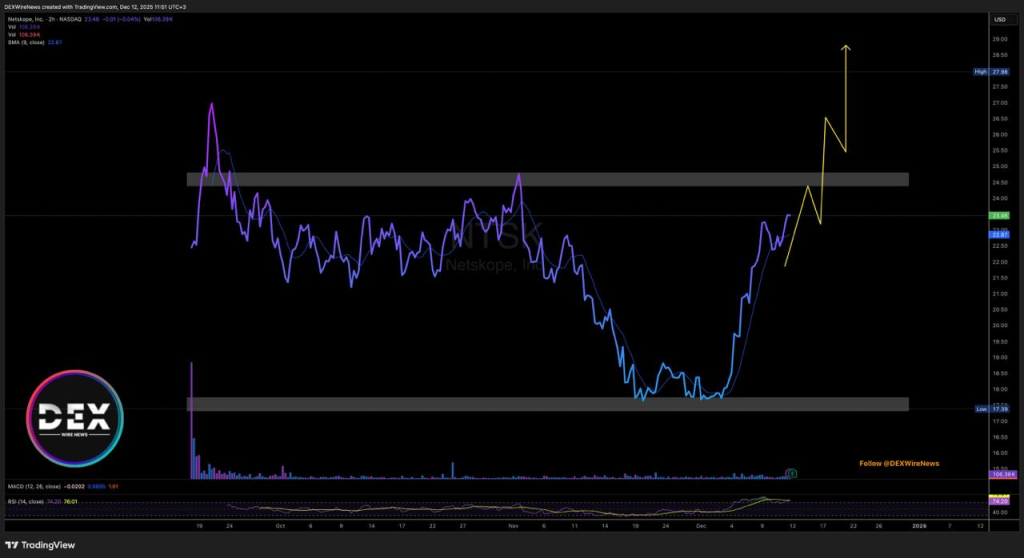Click the 29.00 price axis label
Viewport: 1024px width, 558px height.
tap(1000, 39)
